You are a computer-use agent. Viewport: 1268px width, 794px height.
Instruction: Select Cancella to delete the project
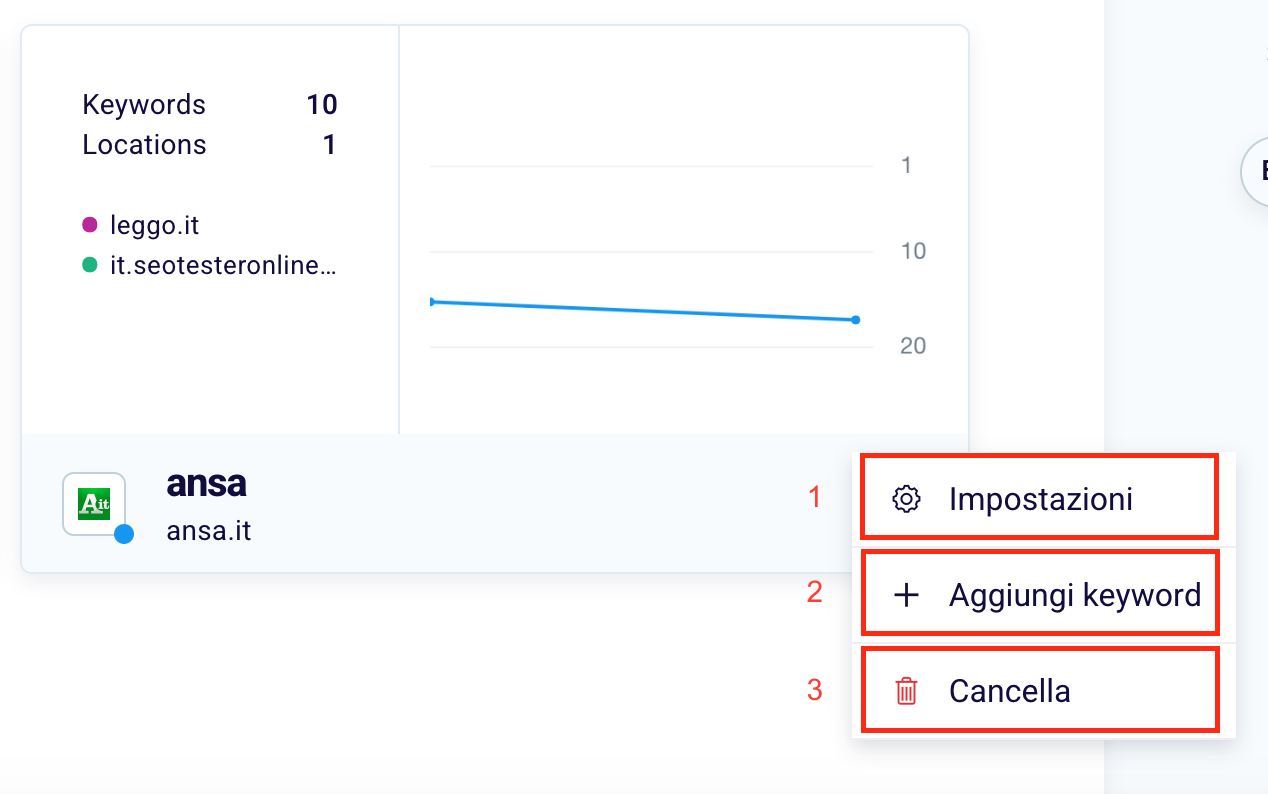[1009, 691]
